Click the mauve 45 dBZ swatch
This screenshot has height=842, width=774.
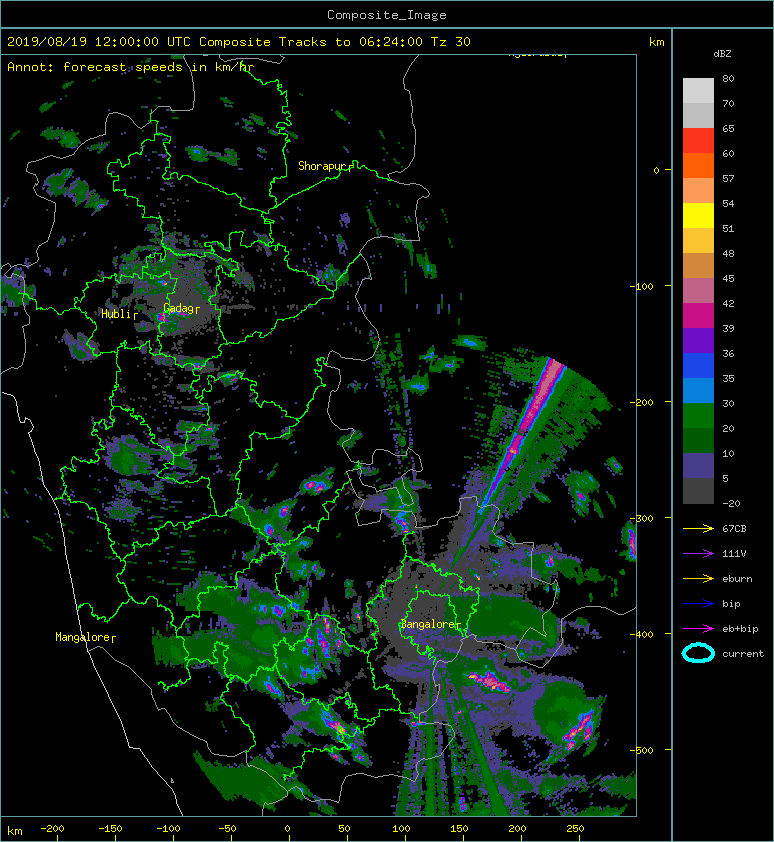pyautogui.click(x=698, y=290)
